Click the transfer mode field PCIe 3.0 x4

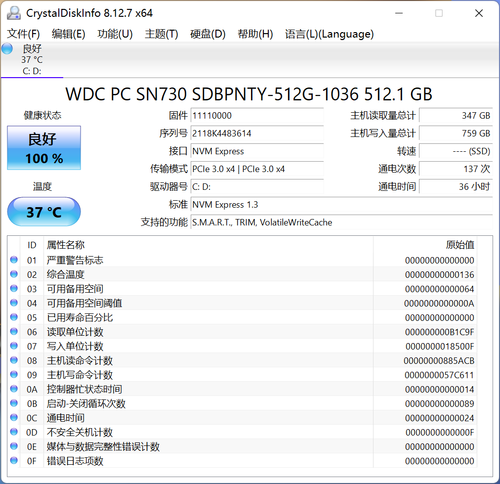coord(257,169)
